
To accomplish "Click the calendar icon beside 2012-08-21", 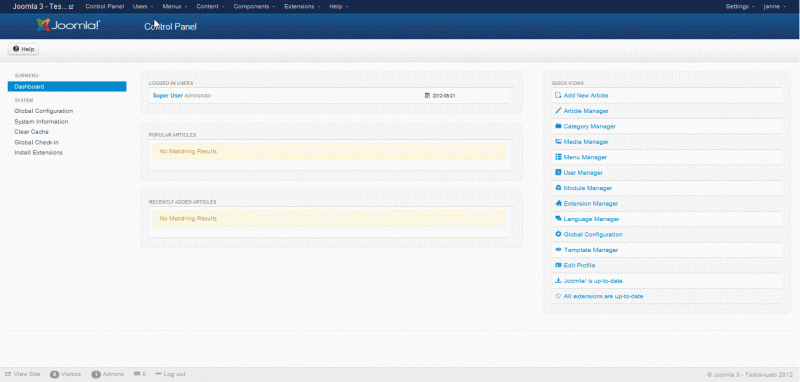I will click(428, 95).
